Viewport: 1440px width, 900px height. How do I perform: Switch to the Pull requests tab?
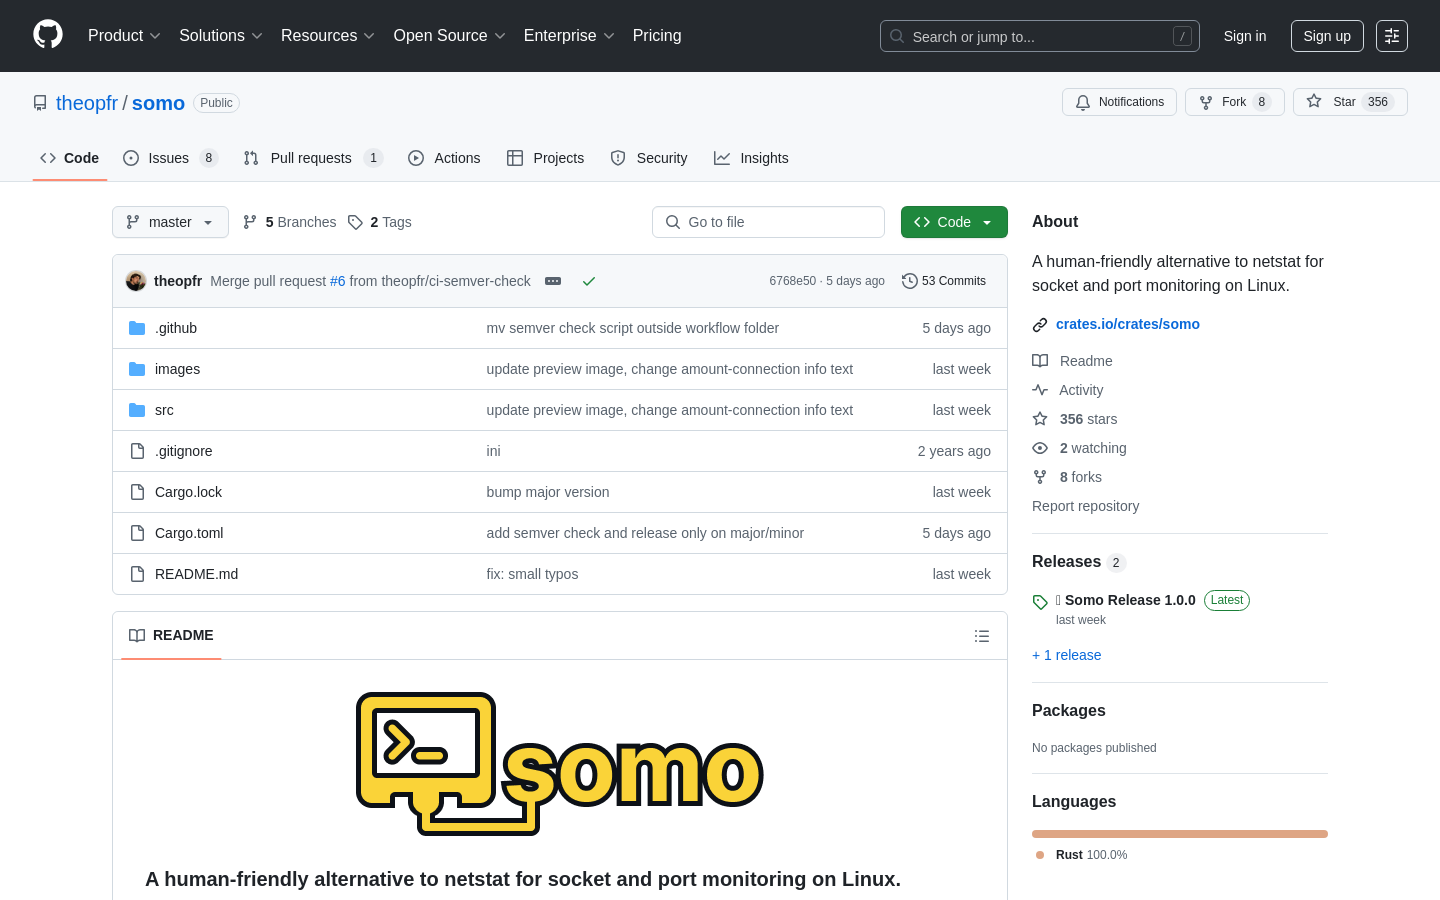[x=313, y=158]
